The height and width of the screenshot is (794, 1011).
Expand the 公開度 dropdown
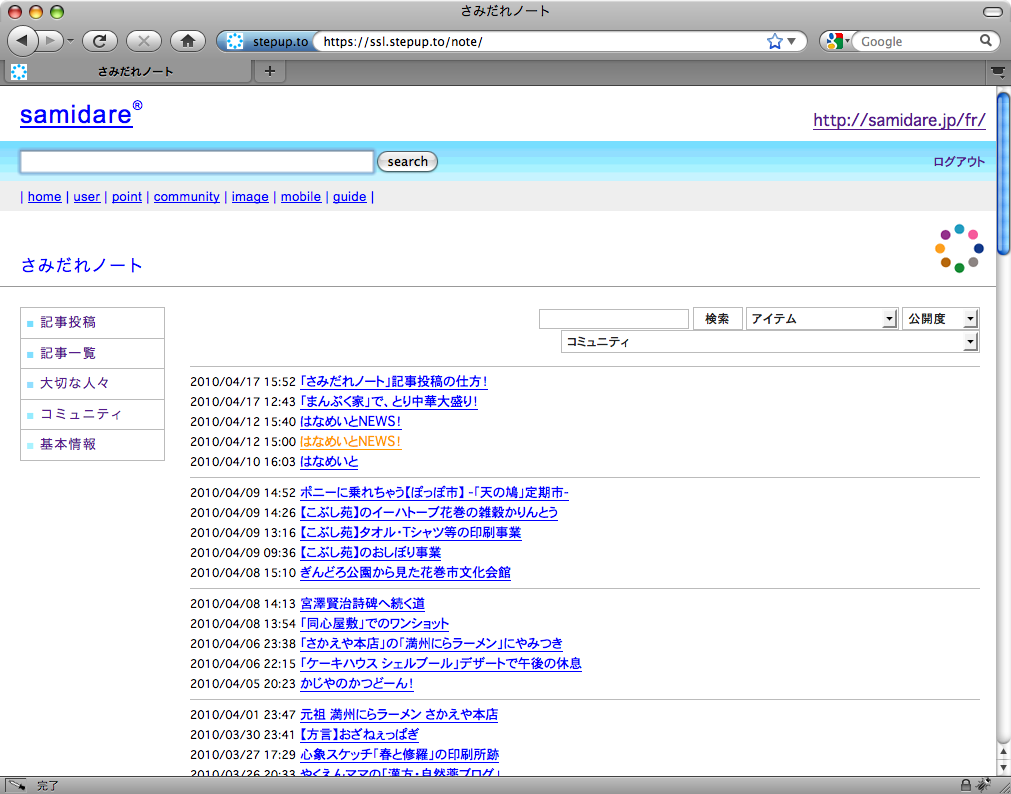click(x=940, y=319)
